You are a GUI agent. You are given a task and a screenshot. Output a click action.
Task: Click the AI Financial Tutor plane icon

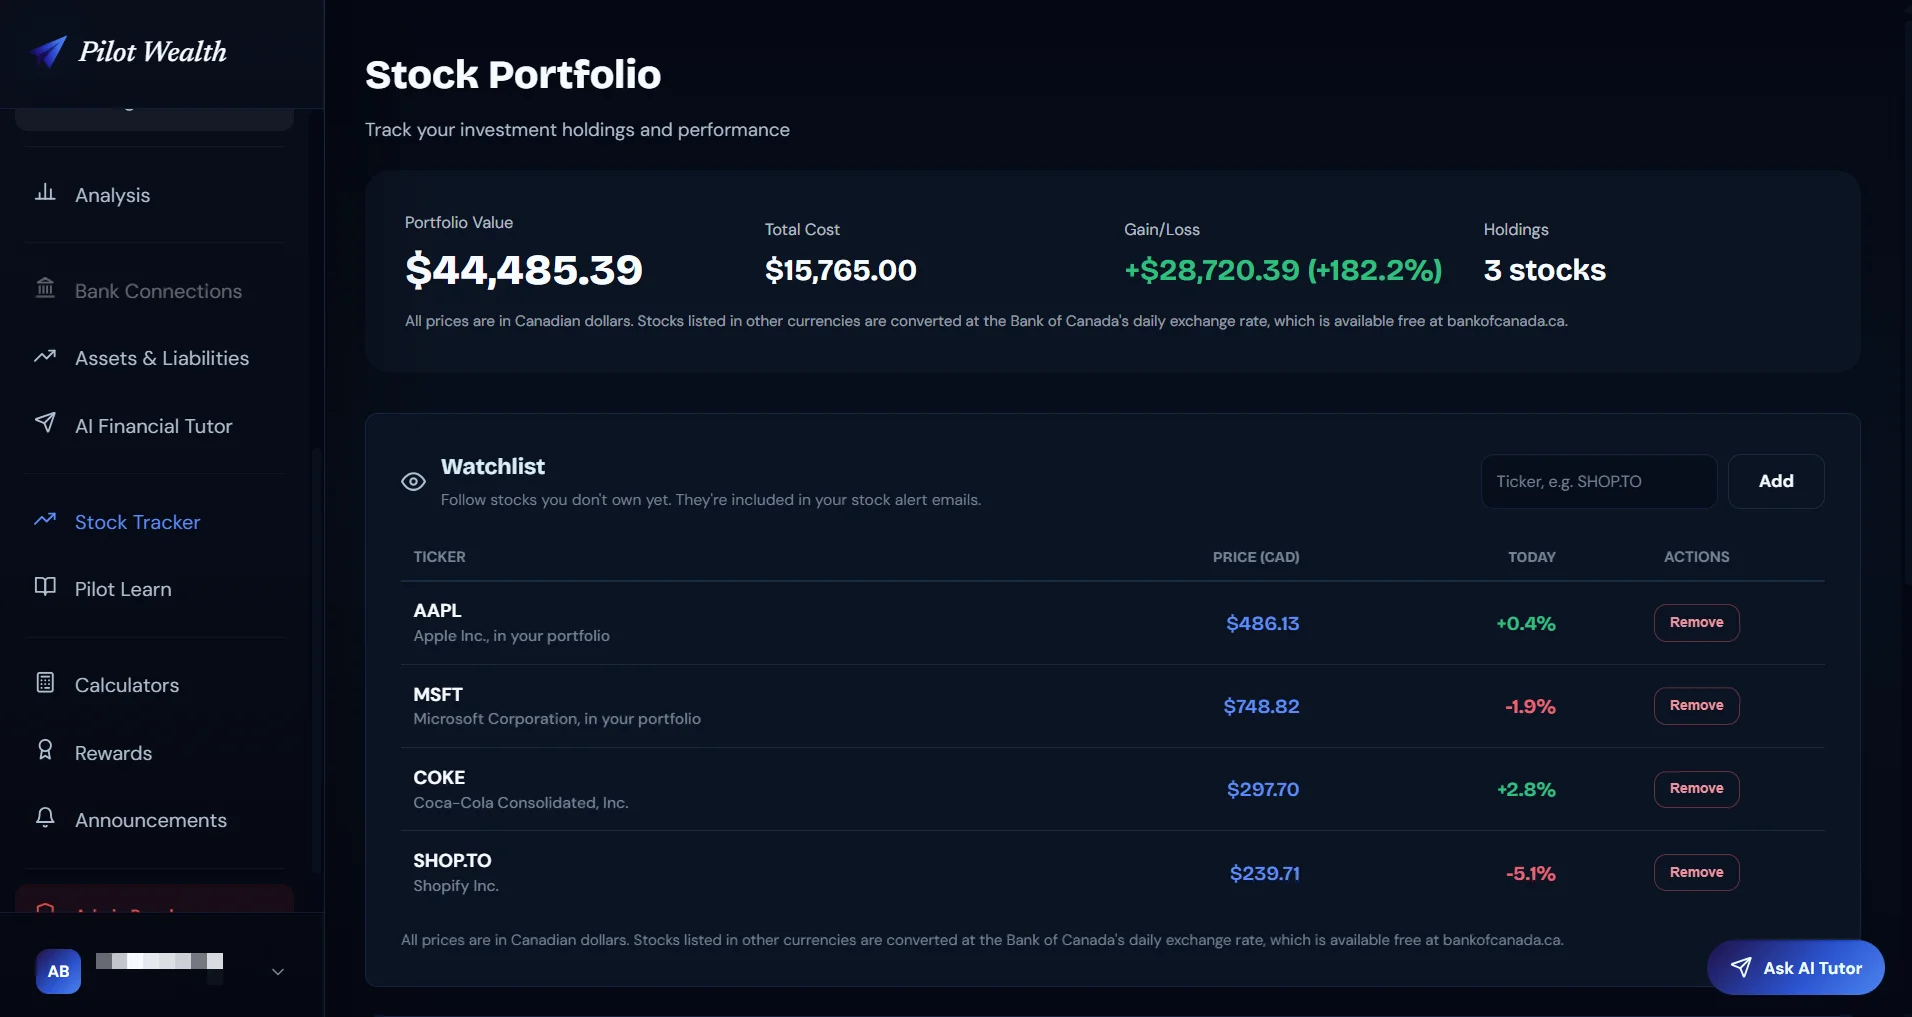(45, 422)
